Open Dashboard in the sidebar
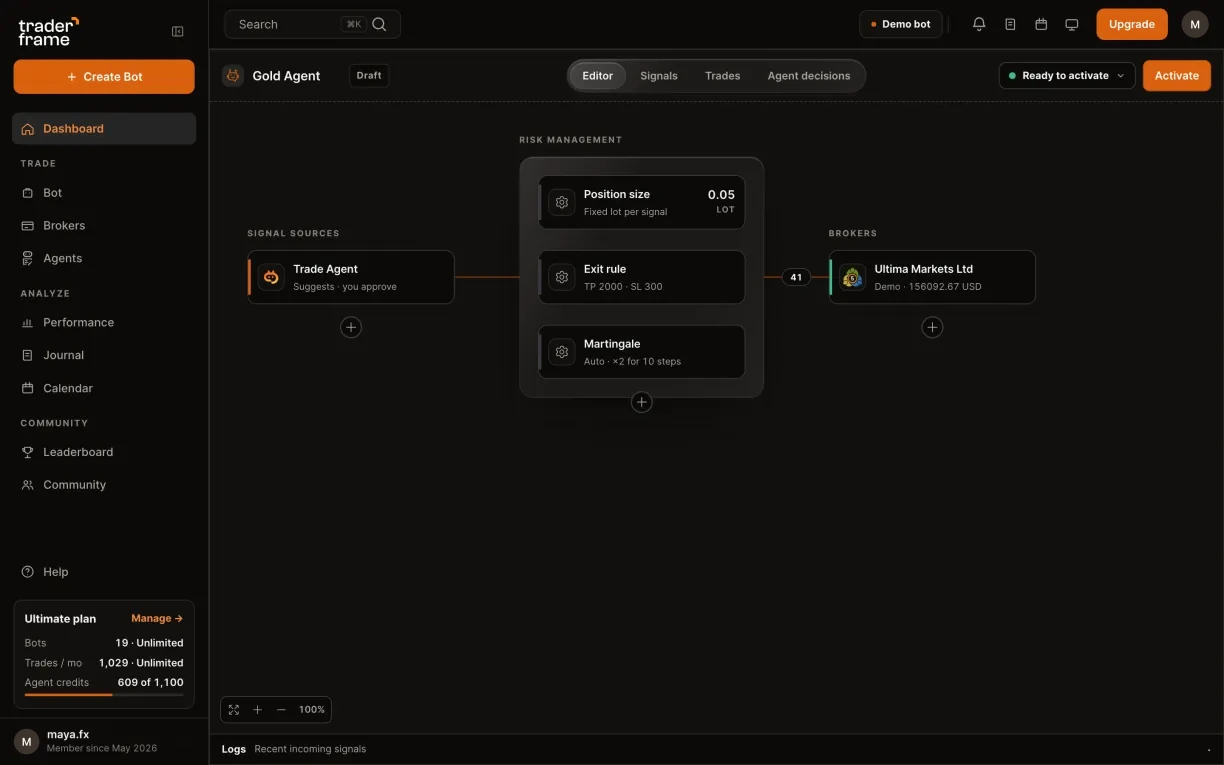This screenshot has width=1224, height=765. coord(104,128)
